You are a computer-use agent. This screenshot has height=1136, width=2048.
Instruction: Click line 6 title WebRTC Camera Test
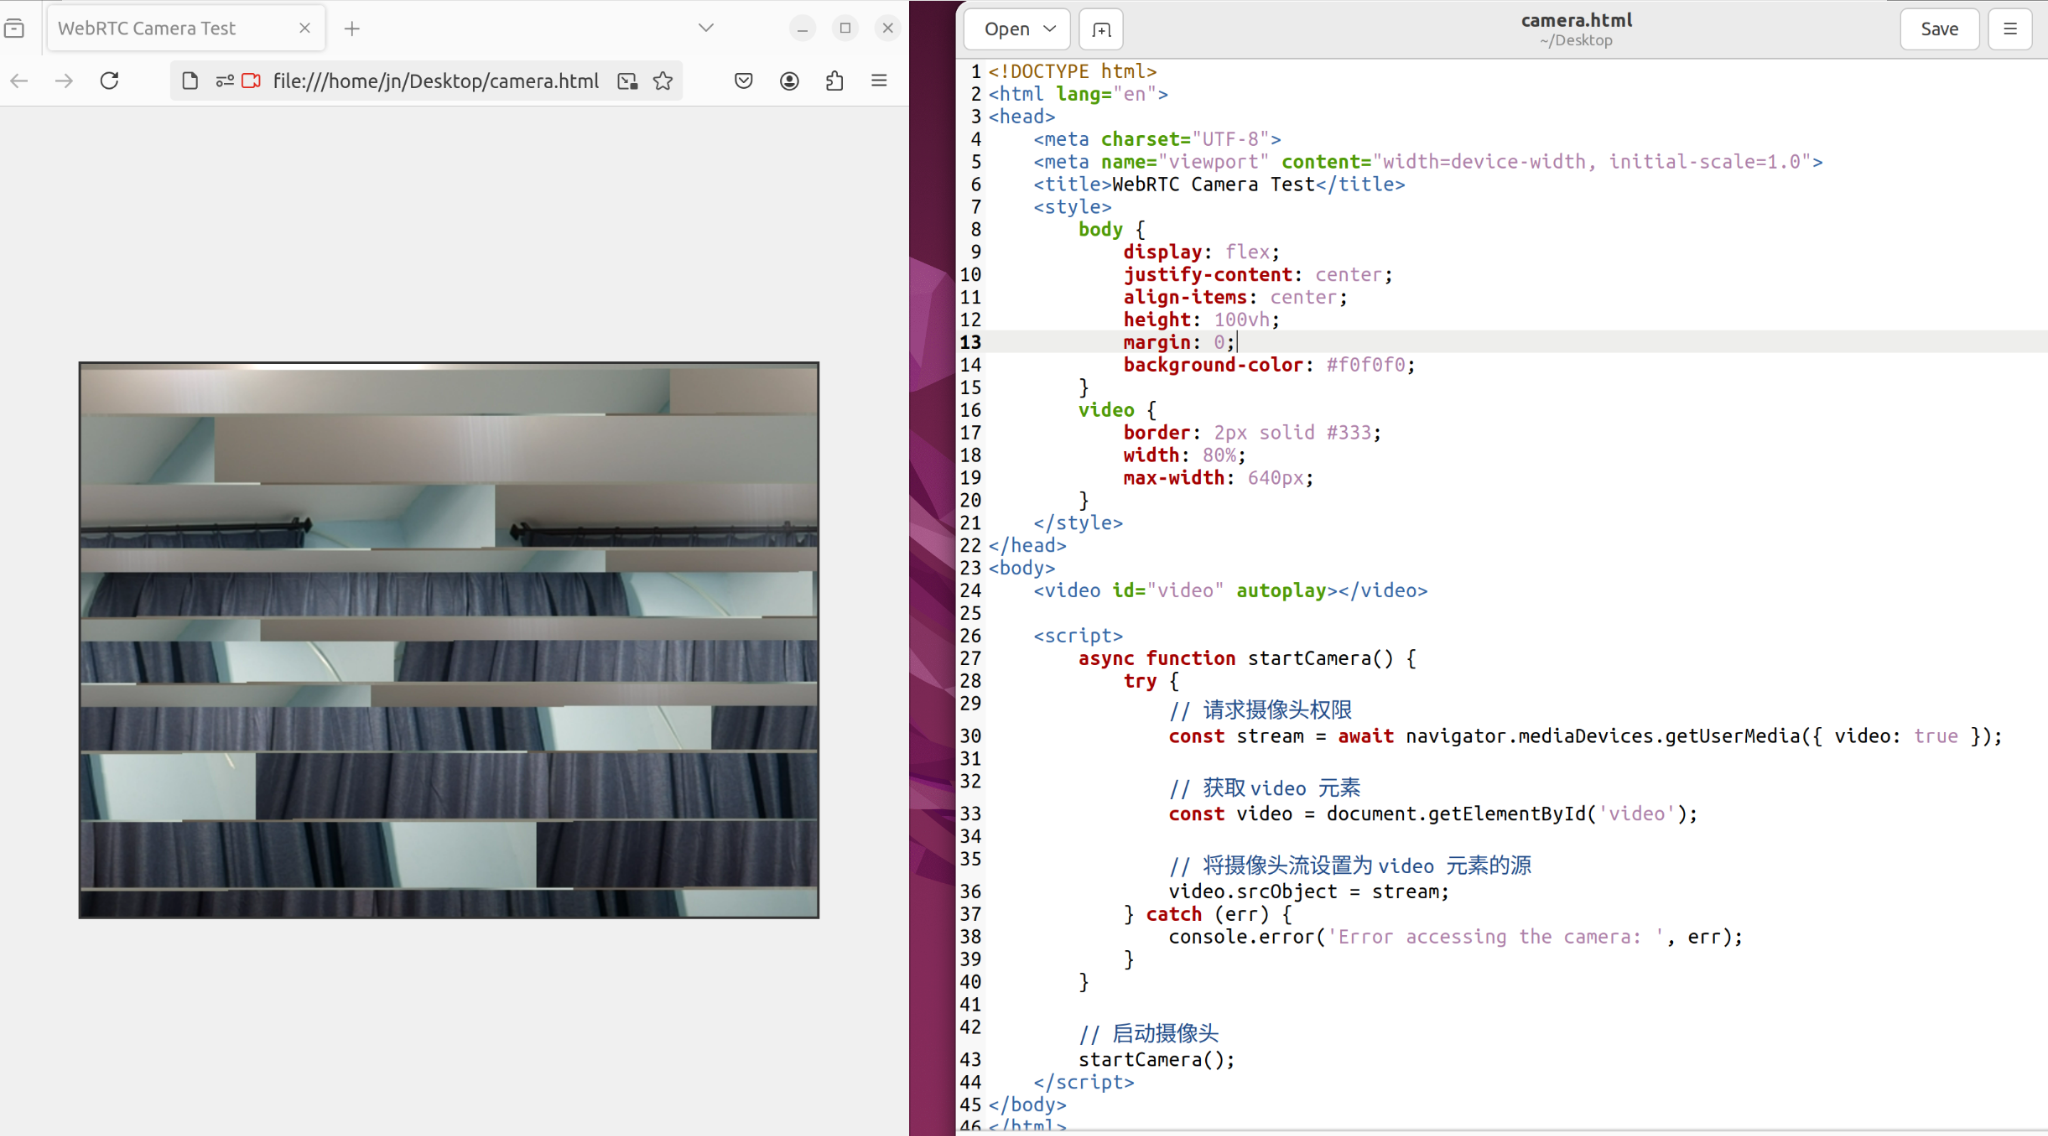point(1219,184)
